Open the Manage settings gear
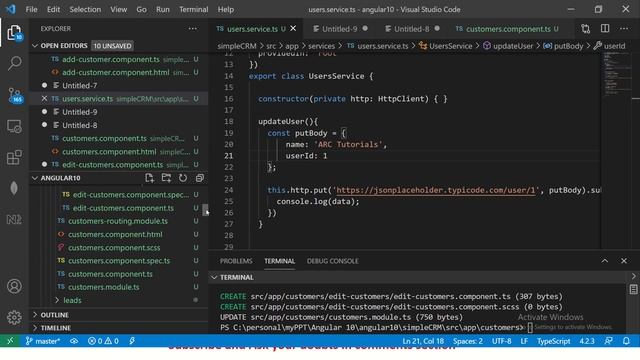The width and height of the screenshot is (640, 360). (14, 317)
